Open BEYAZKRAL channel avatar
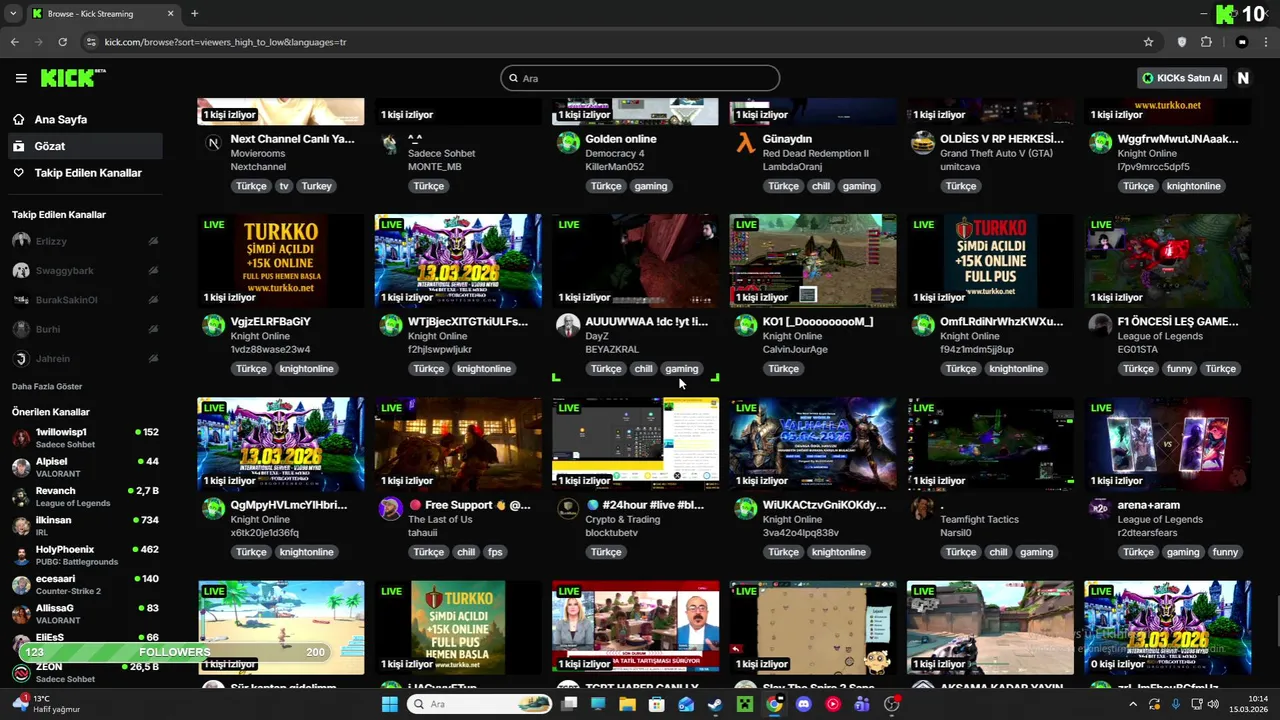1280x720 pixels. point(568,325)
